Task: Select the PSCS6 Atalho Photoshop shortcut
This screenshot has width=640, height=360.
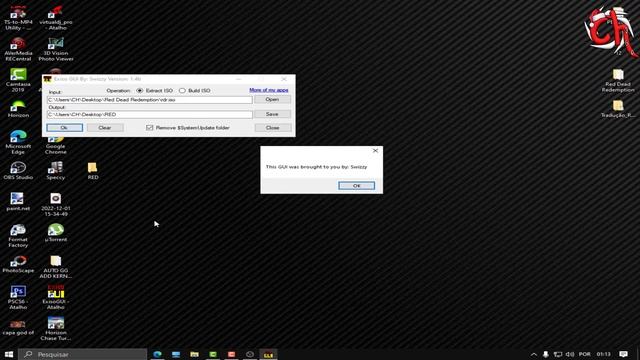Action: coord(18,297)
